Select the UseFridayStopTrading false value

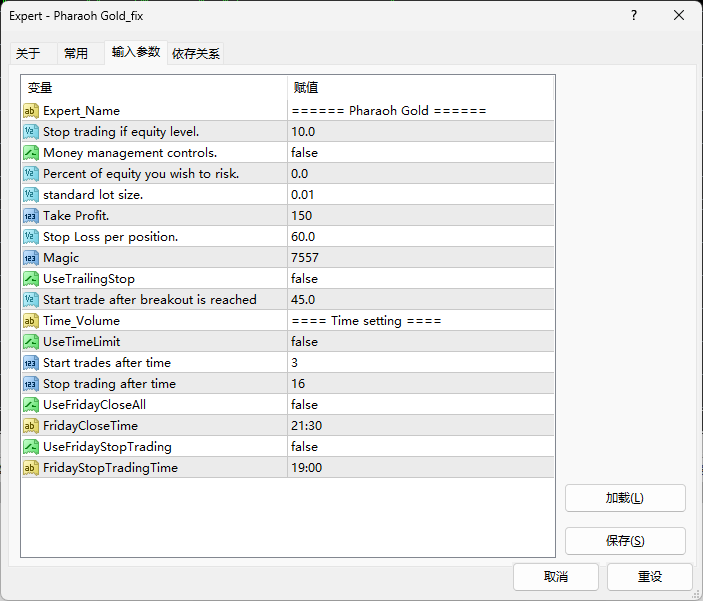coord(304,447)
